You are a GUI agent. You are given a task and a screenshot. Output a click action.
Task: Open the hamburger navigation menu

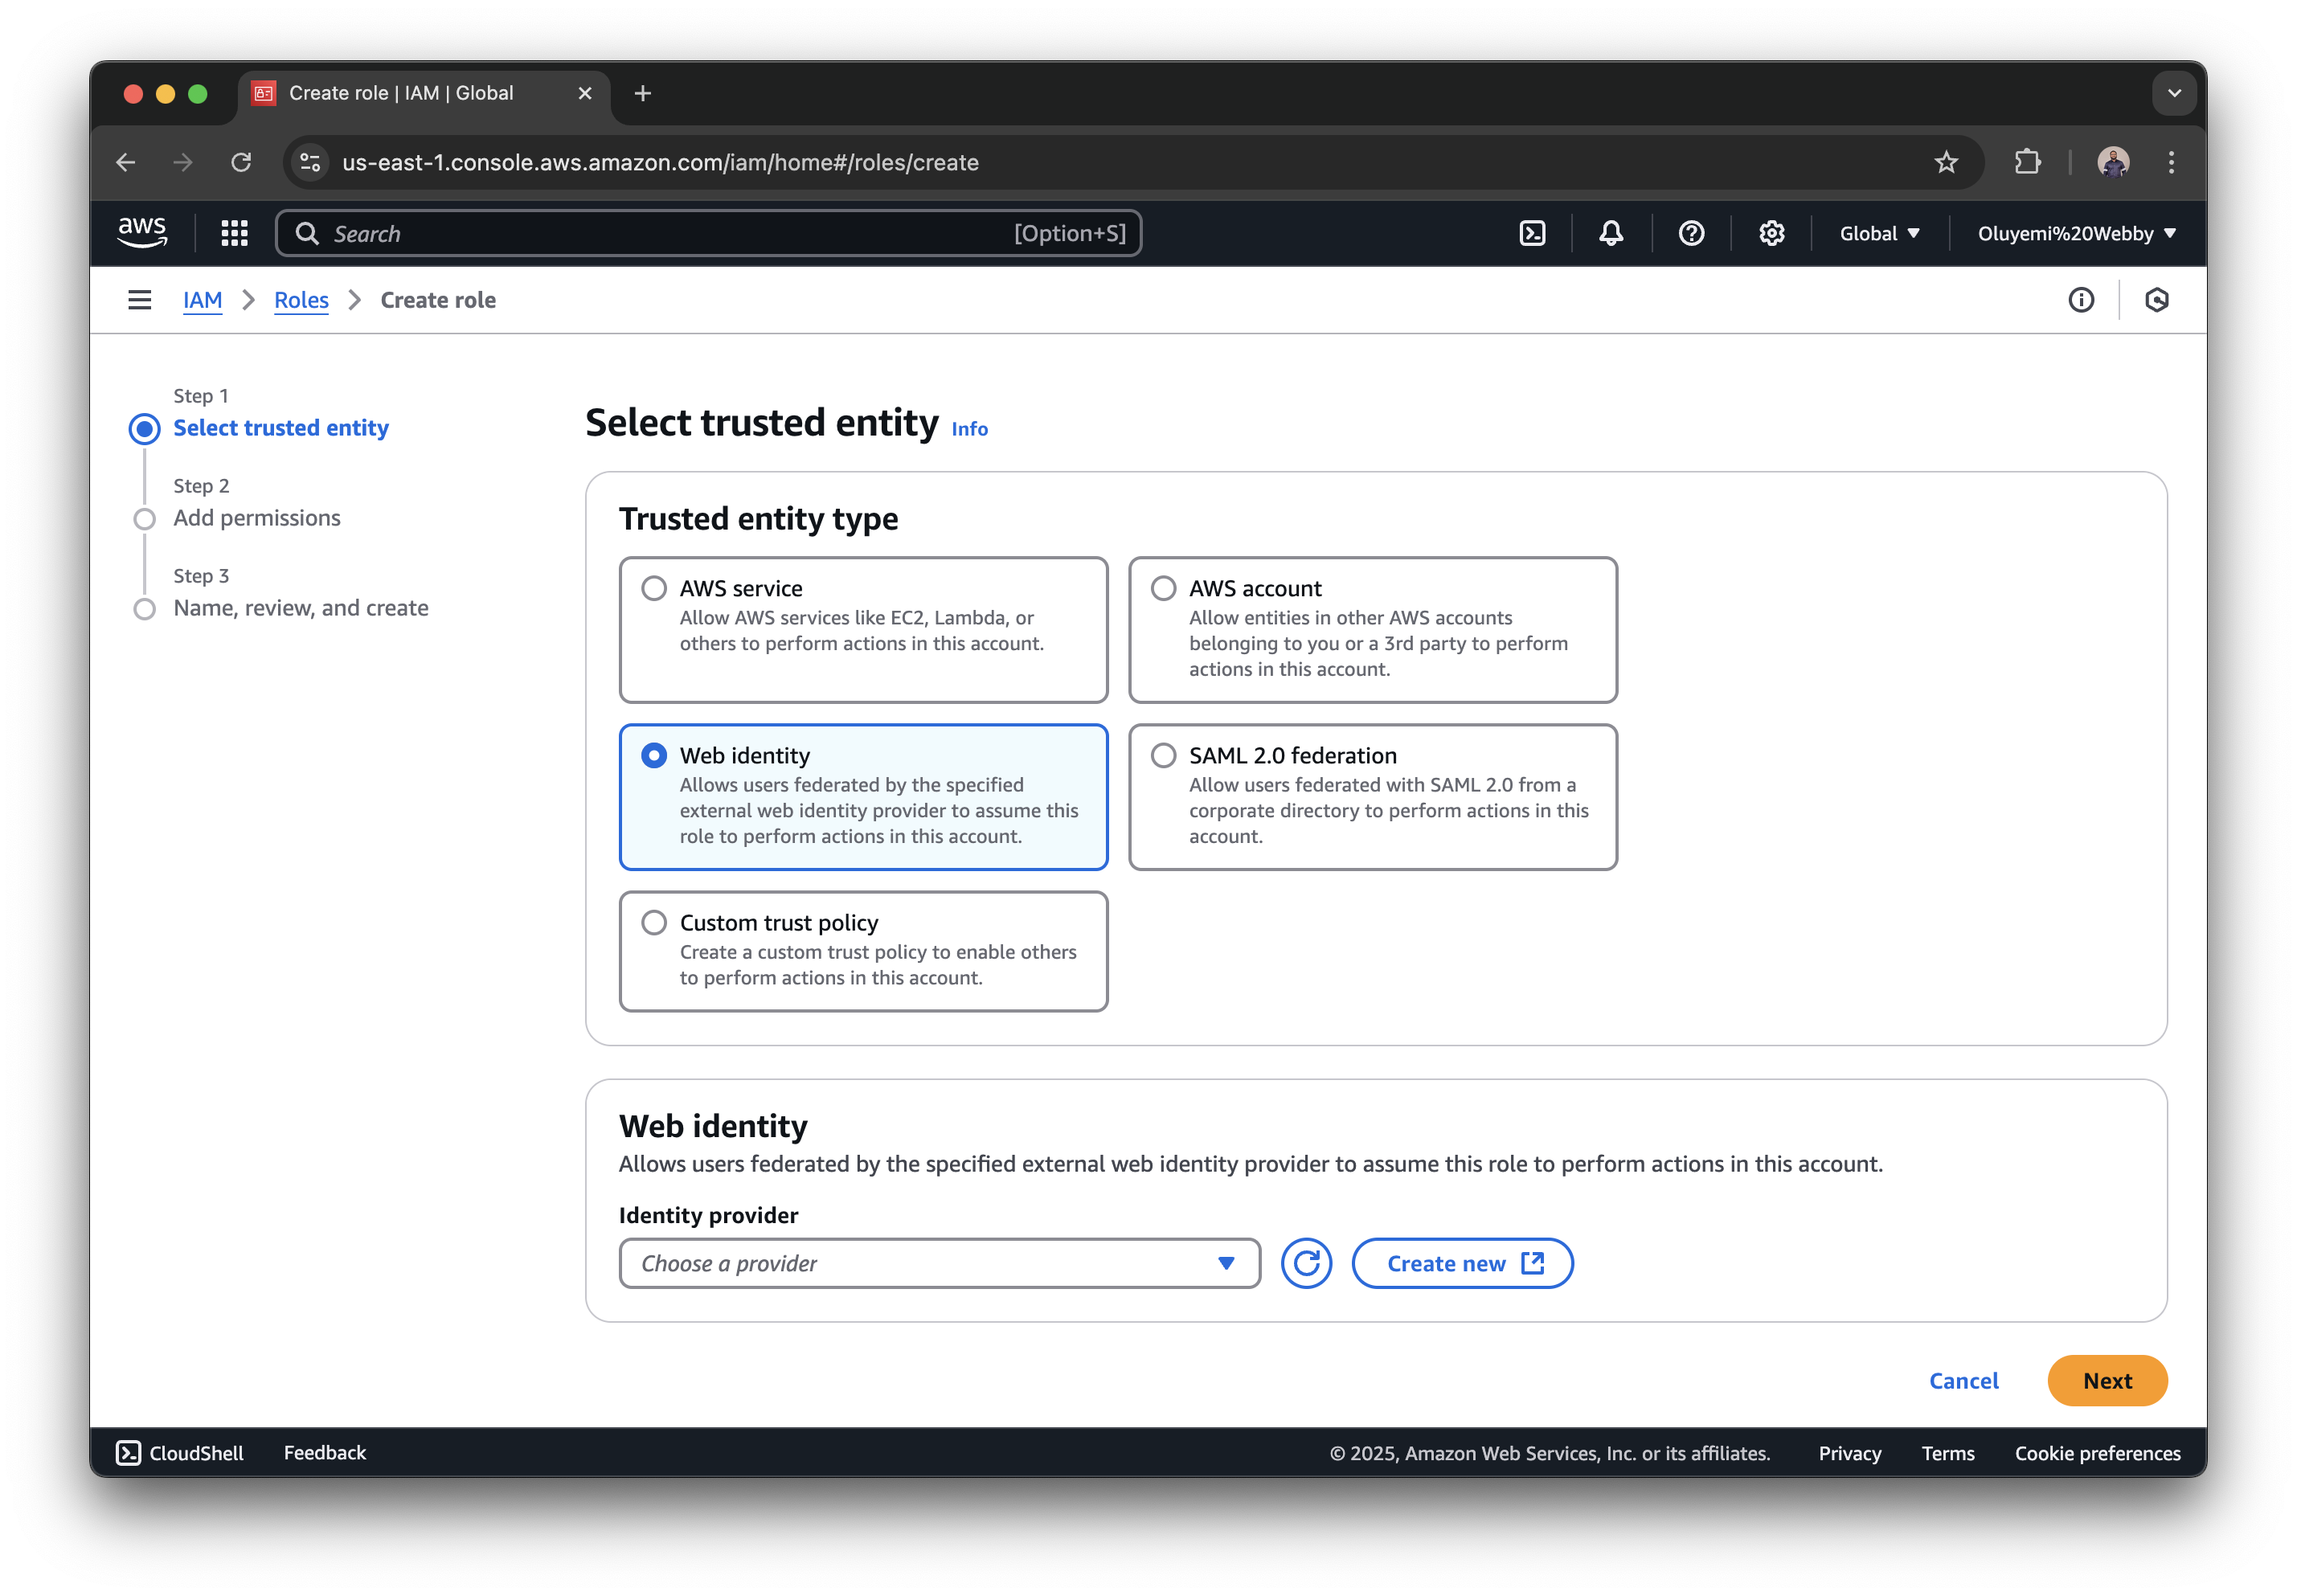[x=139, y=299]
